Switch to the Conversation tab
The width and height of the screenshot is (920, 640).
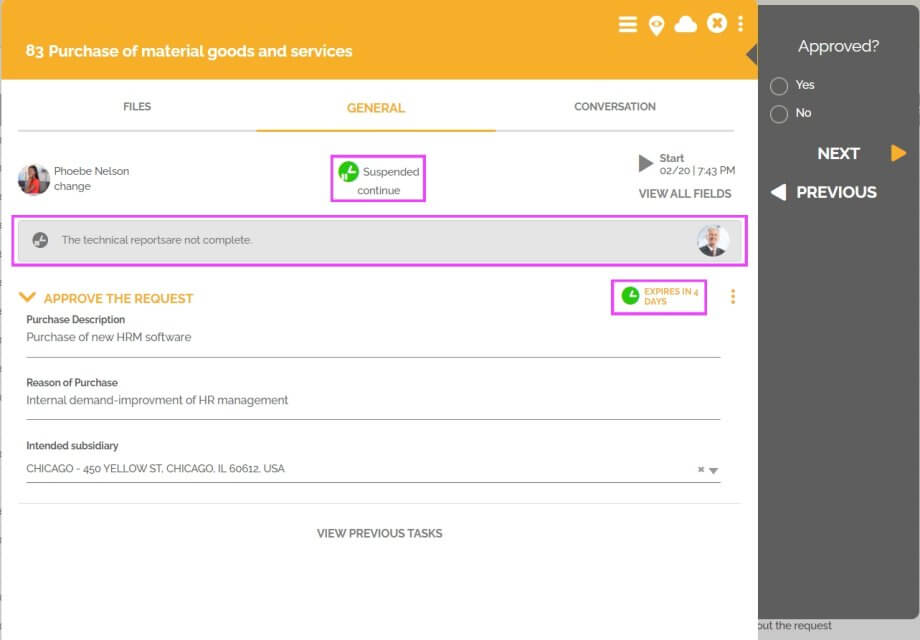pyautogui.click(x=614, y=106)
